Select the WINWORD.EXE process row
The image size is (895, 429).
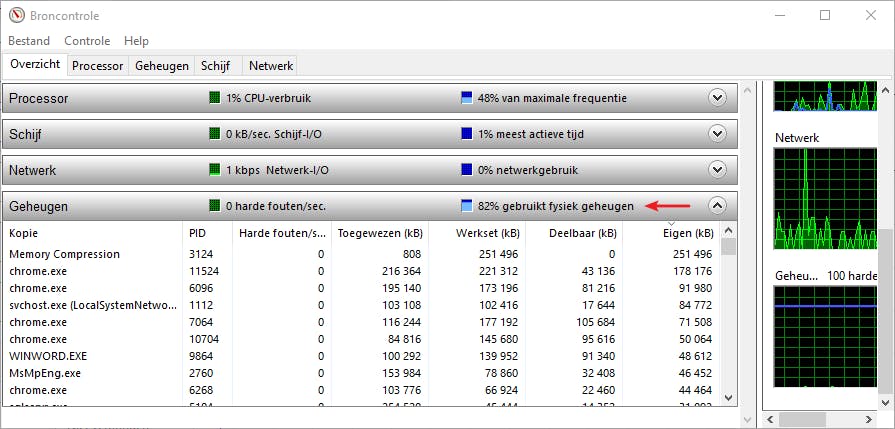(x=50, y=355)
